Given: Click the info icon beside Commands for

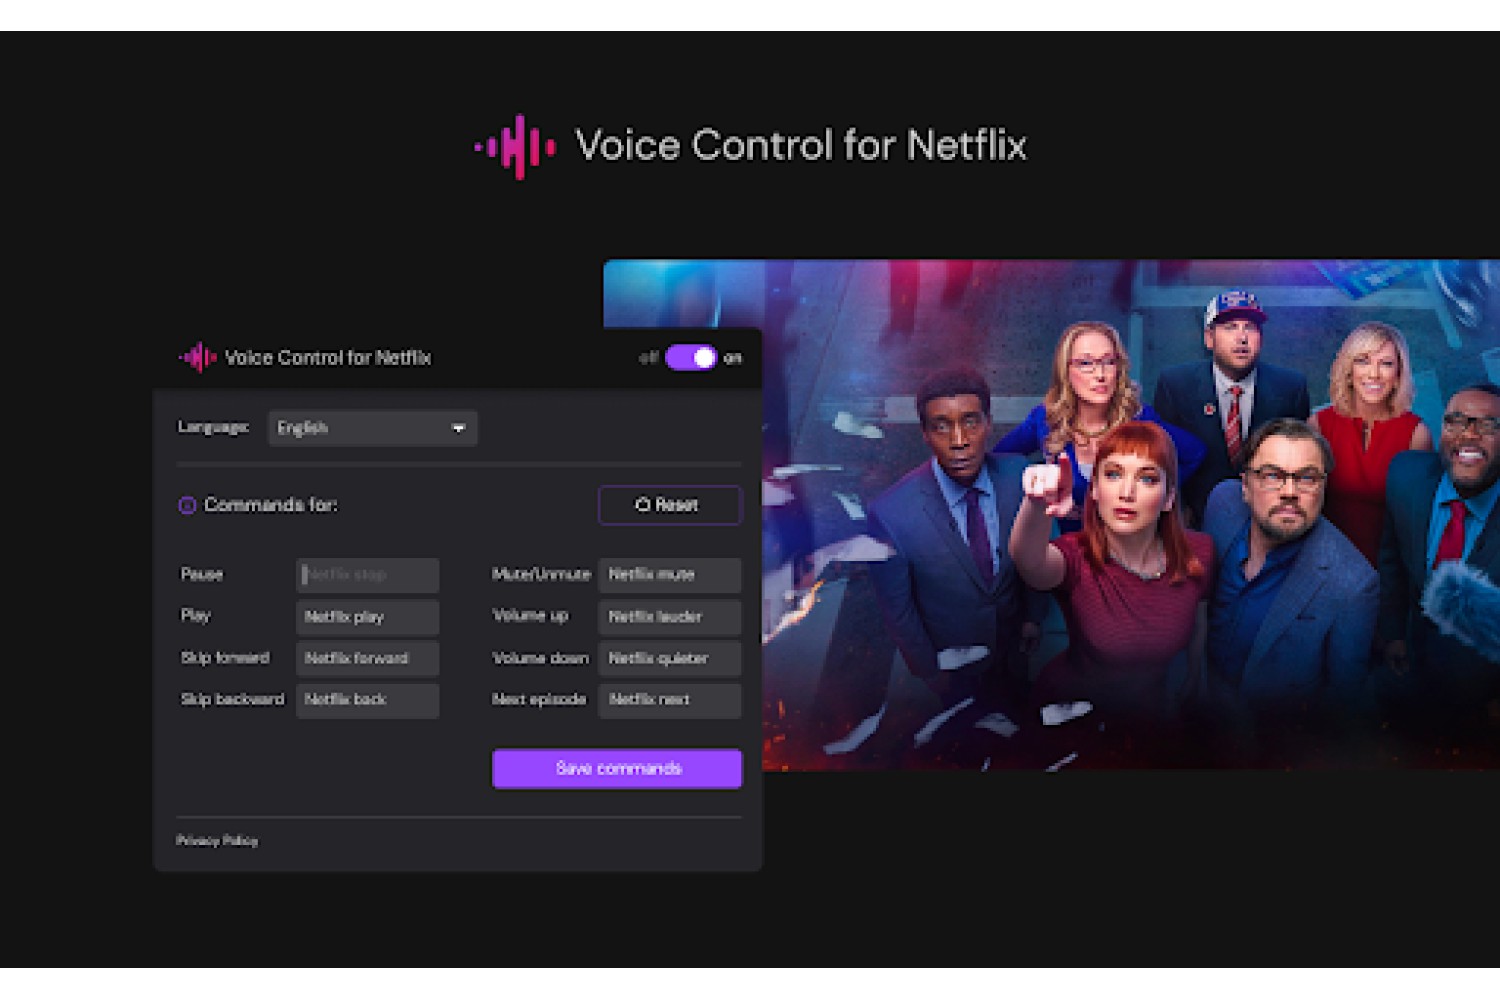Looking at the screenshot, I should tap(187, 505).
